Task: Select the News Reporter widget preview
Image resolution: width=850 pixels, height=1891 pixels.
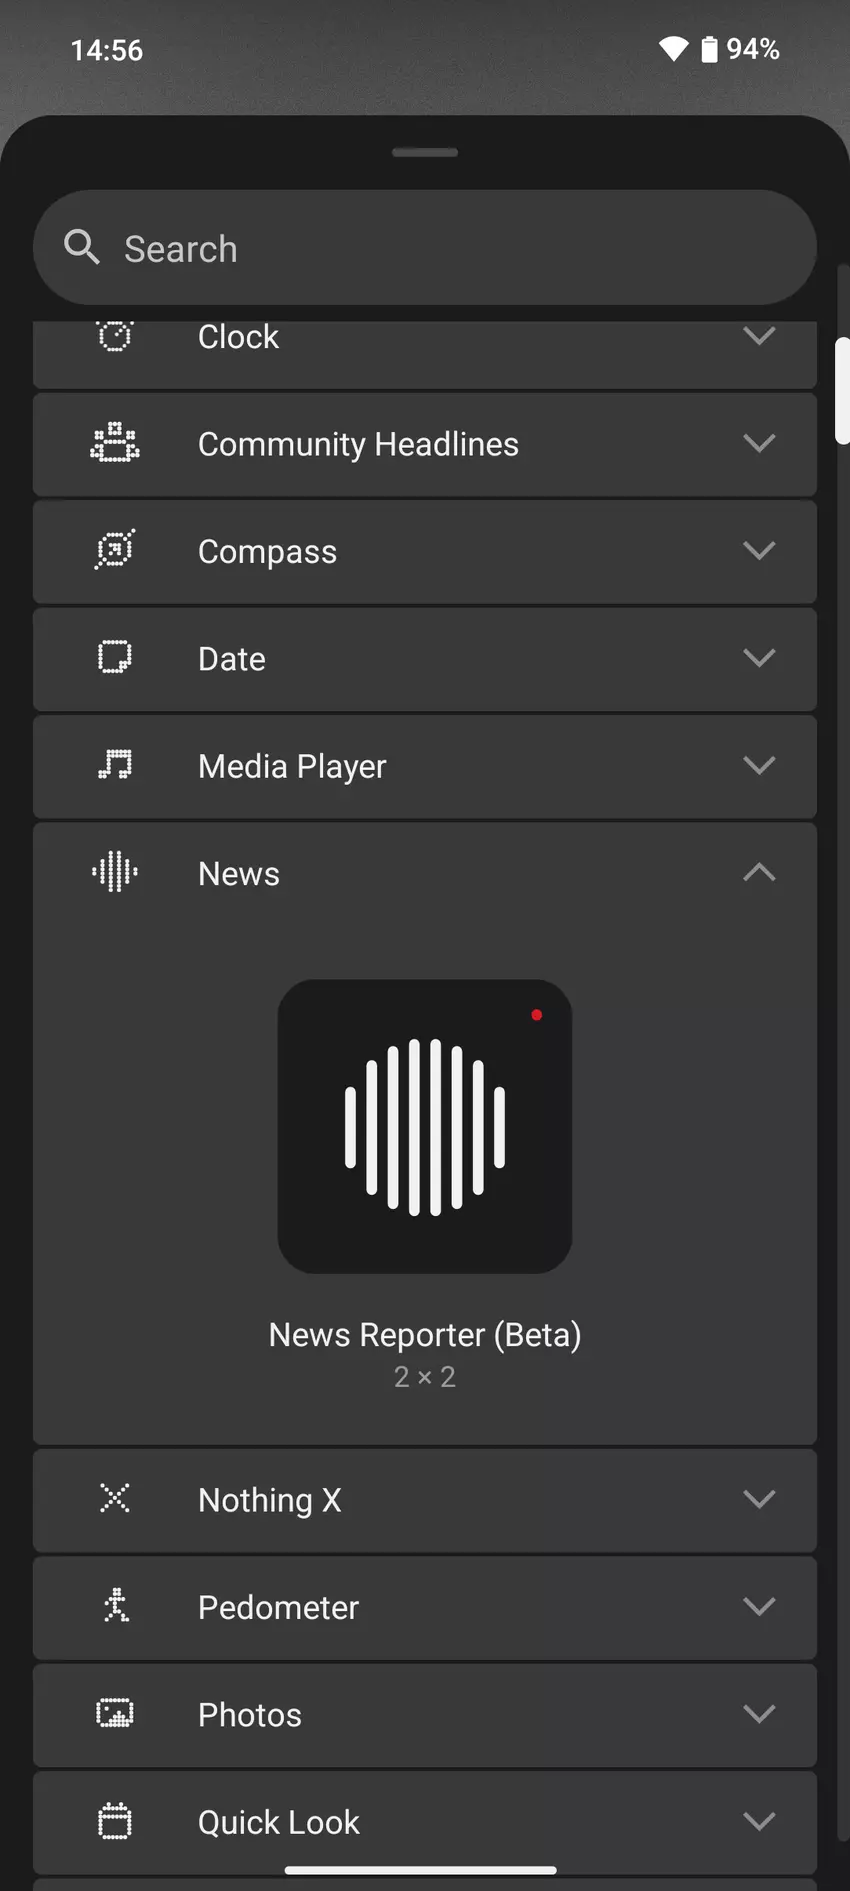Action: (x=425, y=1126)
